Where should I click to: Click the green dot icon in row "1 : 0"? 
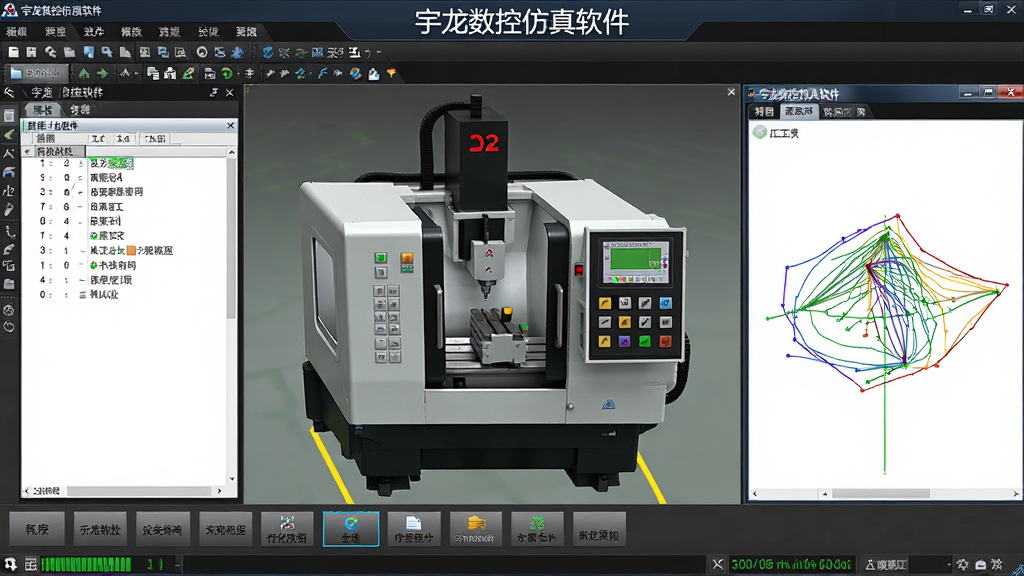(94, 265)
